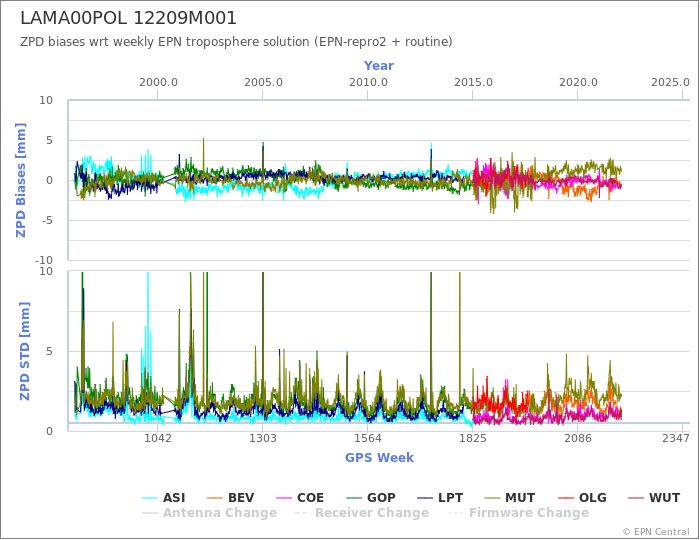Toggle the LPT series legend entry

tap(440, 498)
